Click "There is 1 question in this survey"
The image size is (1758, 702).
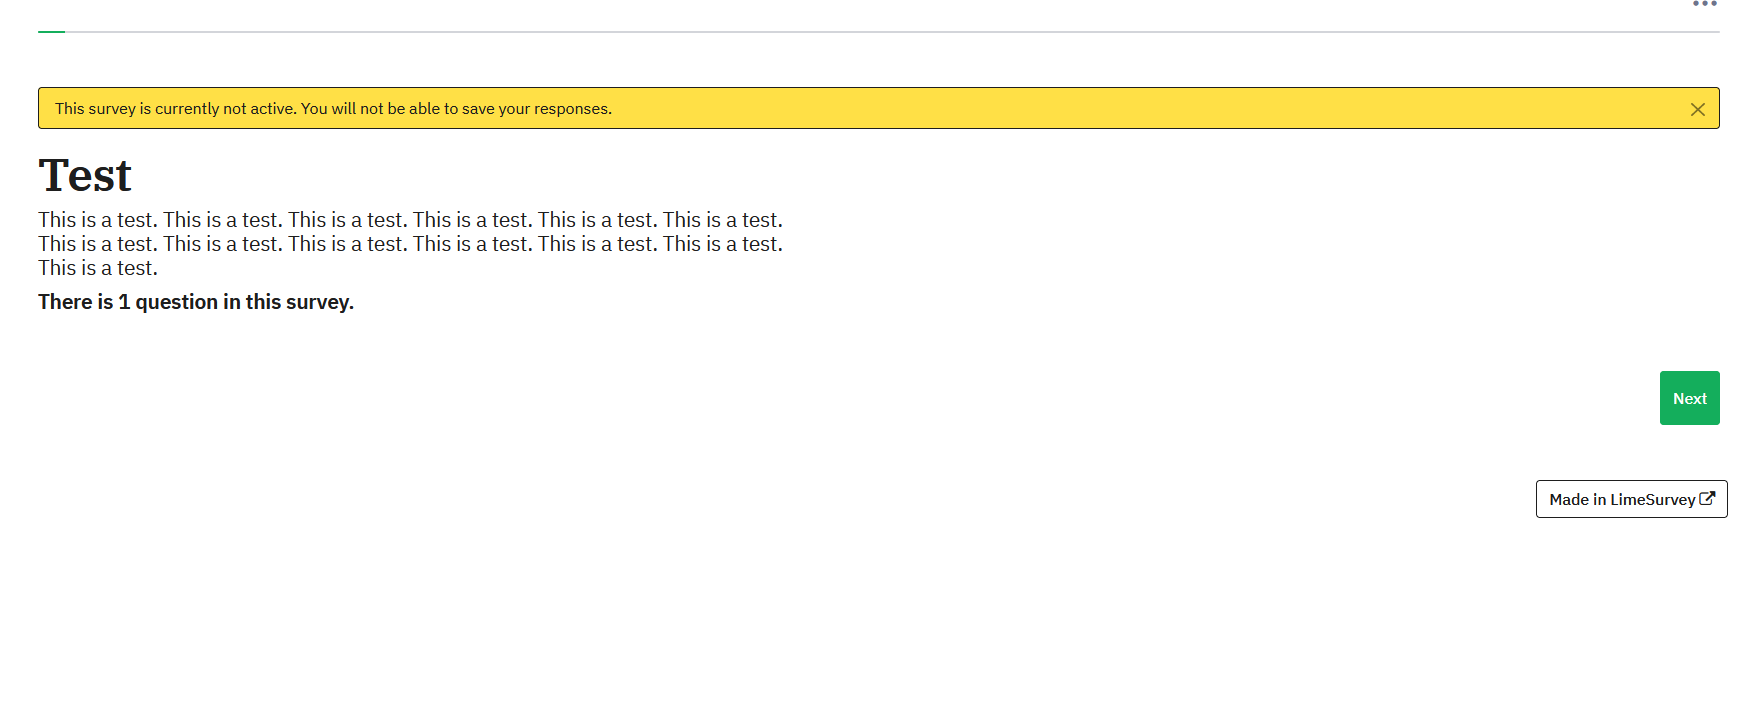(196, 302)
